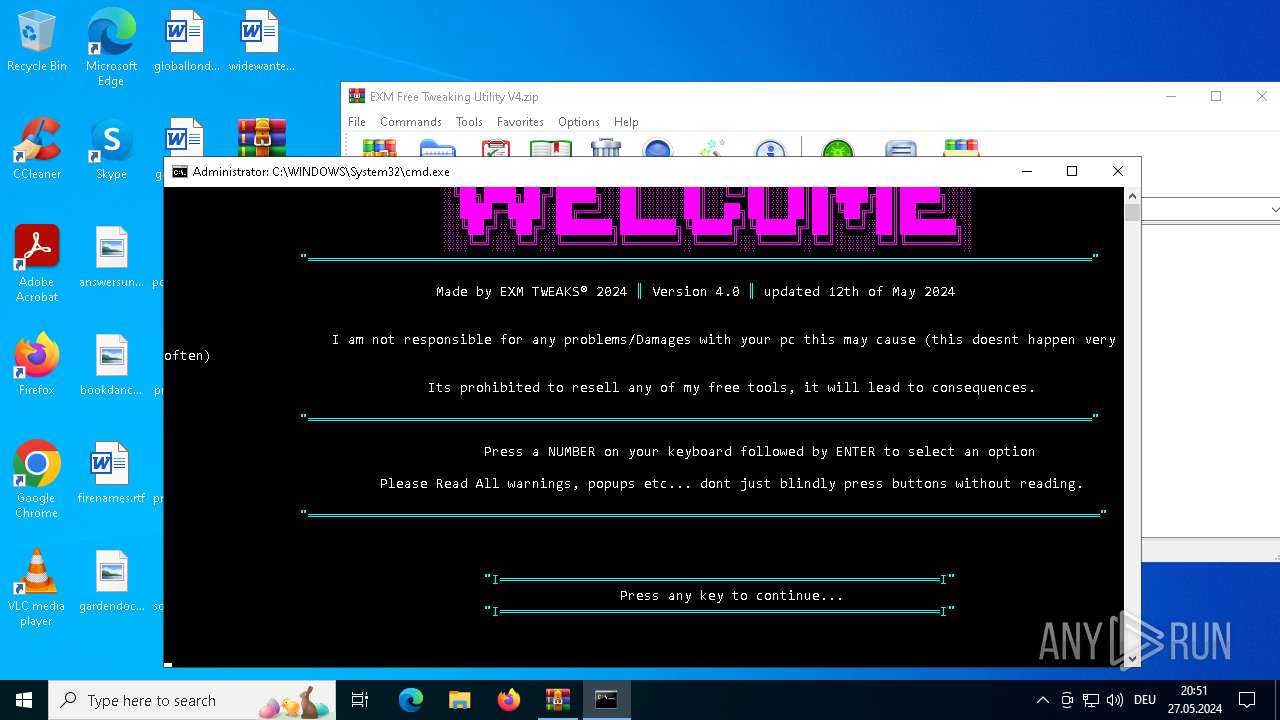Open the Commands menu in WinRAR
This screenshot has height=720, width=1280.
[x=411, y=122]
